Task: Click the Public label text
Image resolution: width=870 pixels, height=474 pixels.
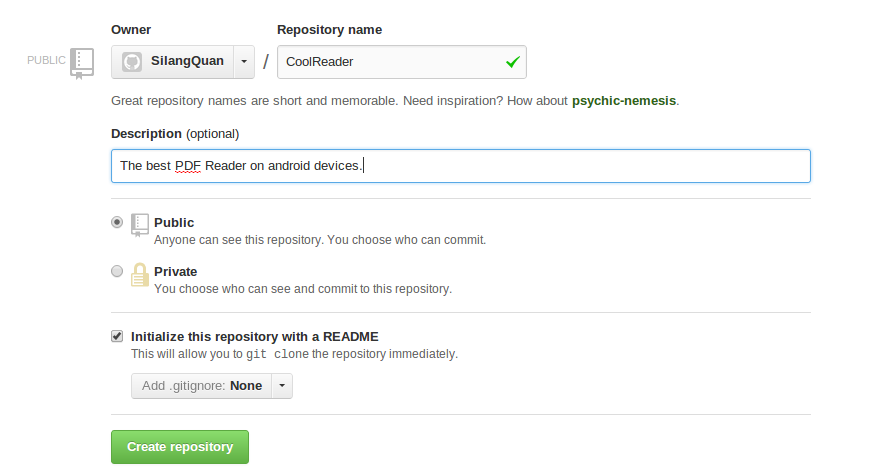Action: [x=174, y=223]
